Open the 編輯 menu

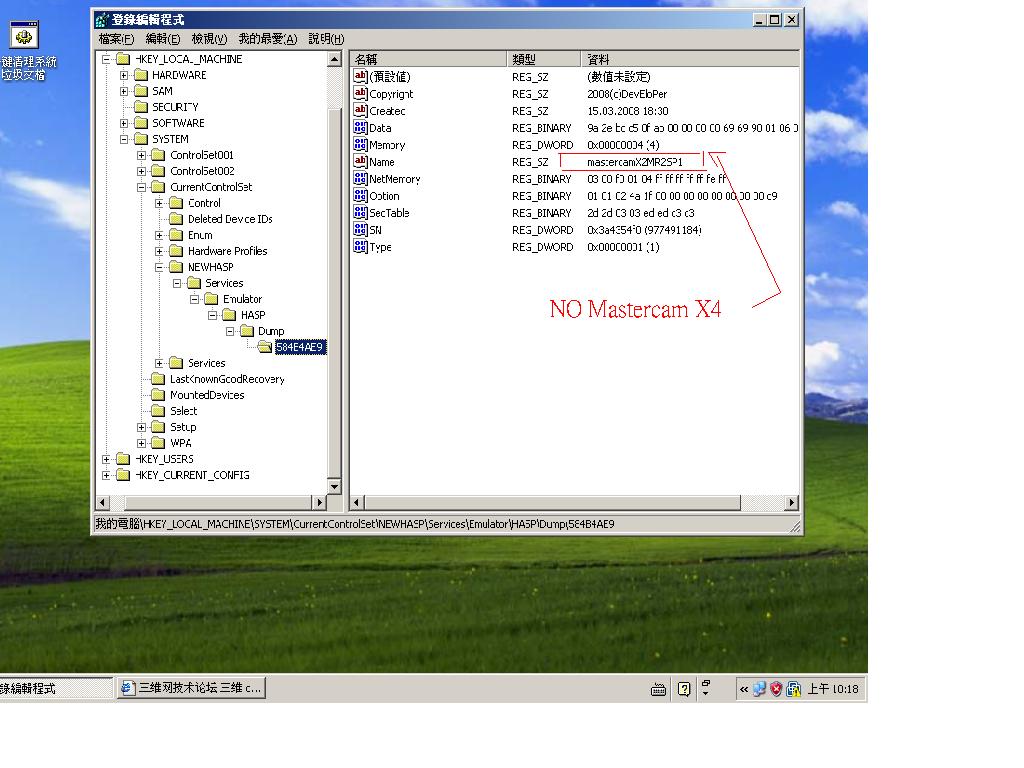(160, 38)
